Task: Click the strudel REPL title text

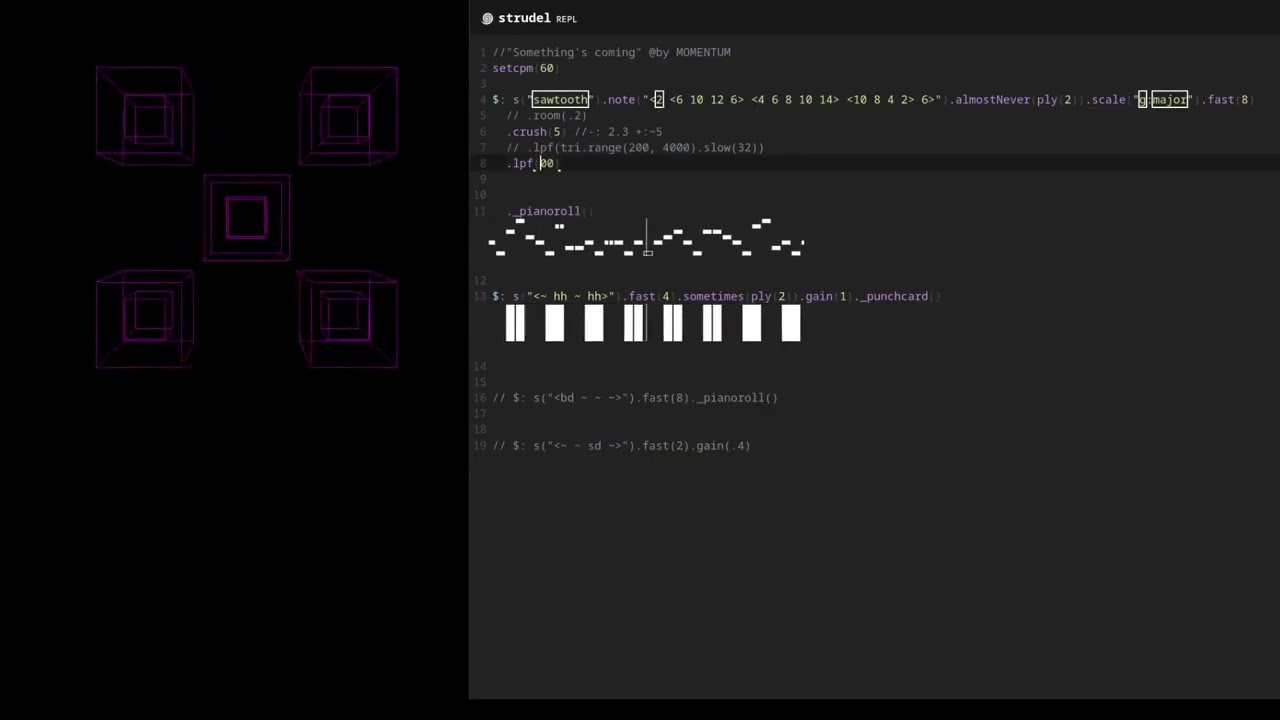Action: pos(537,18)
